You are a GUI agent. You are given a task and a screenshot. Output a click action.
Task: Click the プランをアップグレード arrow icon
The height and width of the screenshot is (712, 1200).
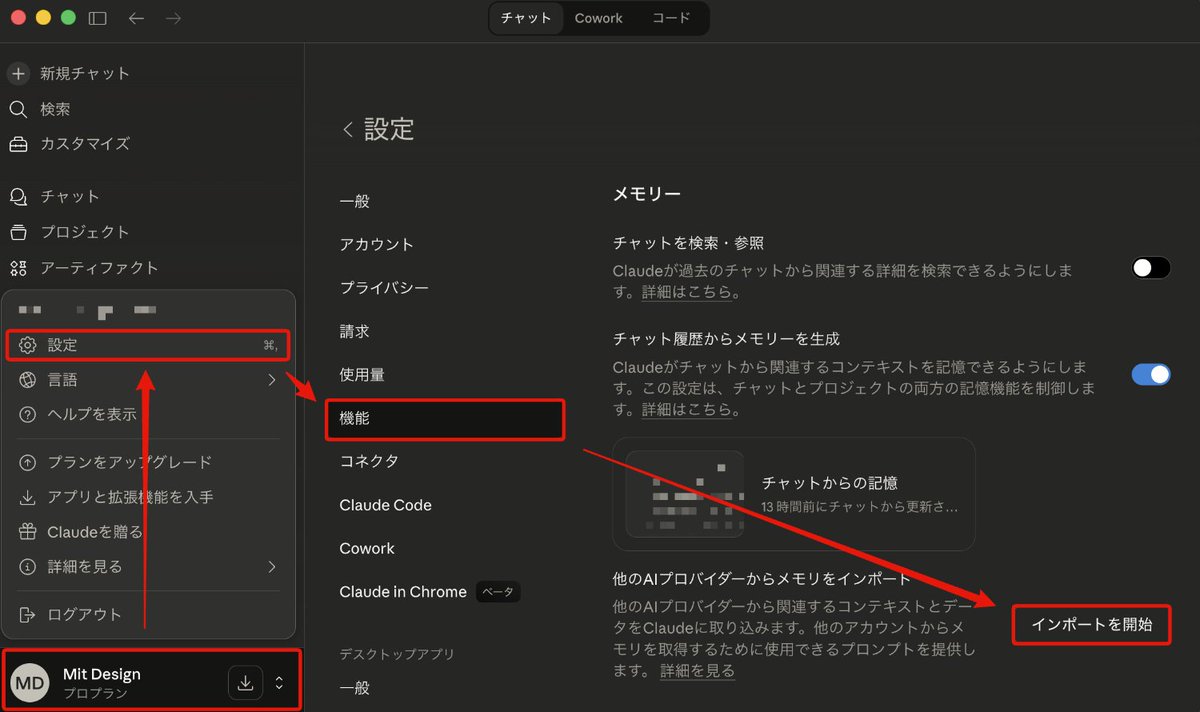pos(28,462)
